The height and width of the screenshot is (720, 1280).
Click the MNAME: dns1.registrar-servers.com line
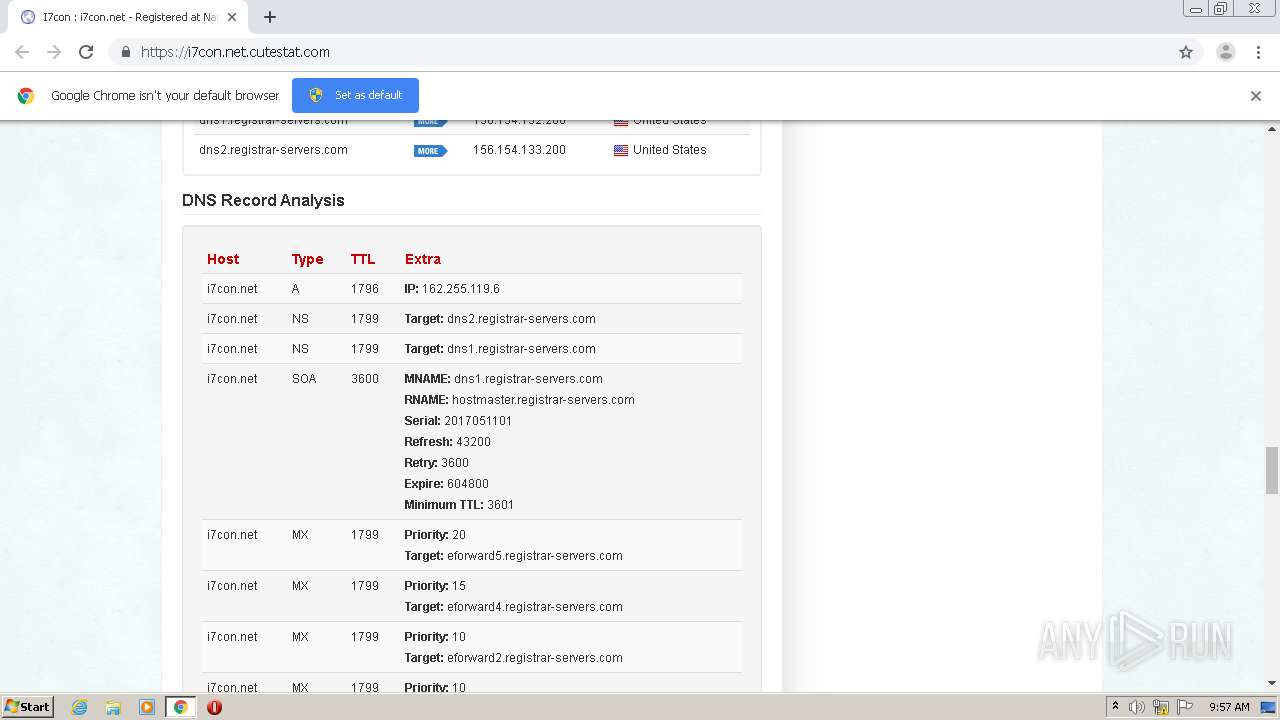click(x=503, y=379)
